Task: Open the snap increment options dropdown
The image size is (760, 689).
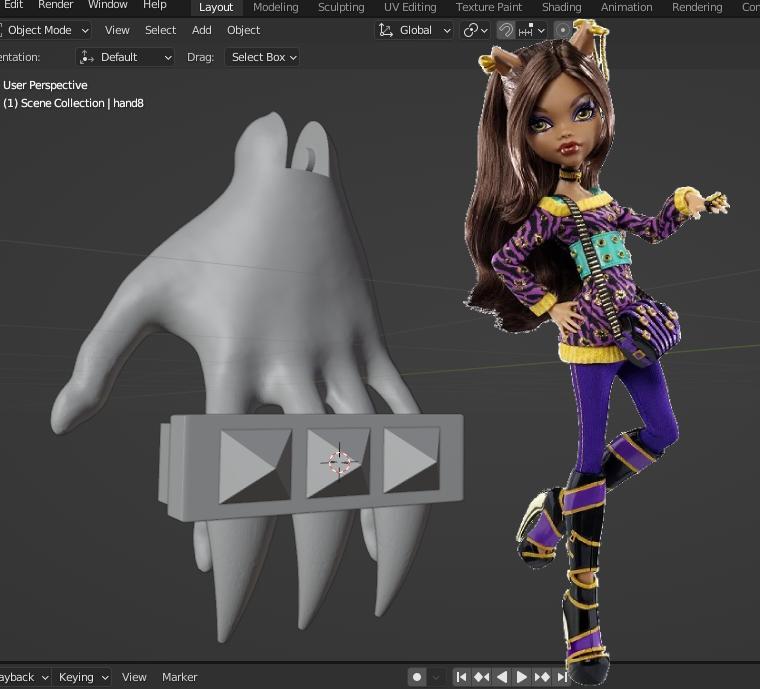Action: (x=532, y=31)
